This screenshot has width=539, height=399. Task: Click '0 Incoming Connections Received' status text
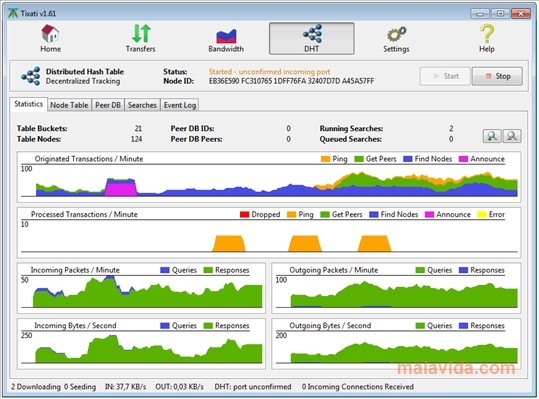[358, 387]
